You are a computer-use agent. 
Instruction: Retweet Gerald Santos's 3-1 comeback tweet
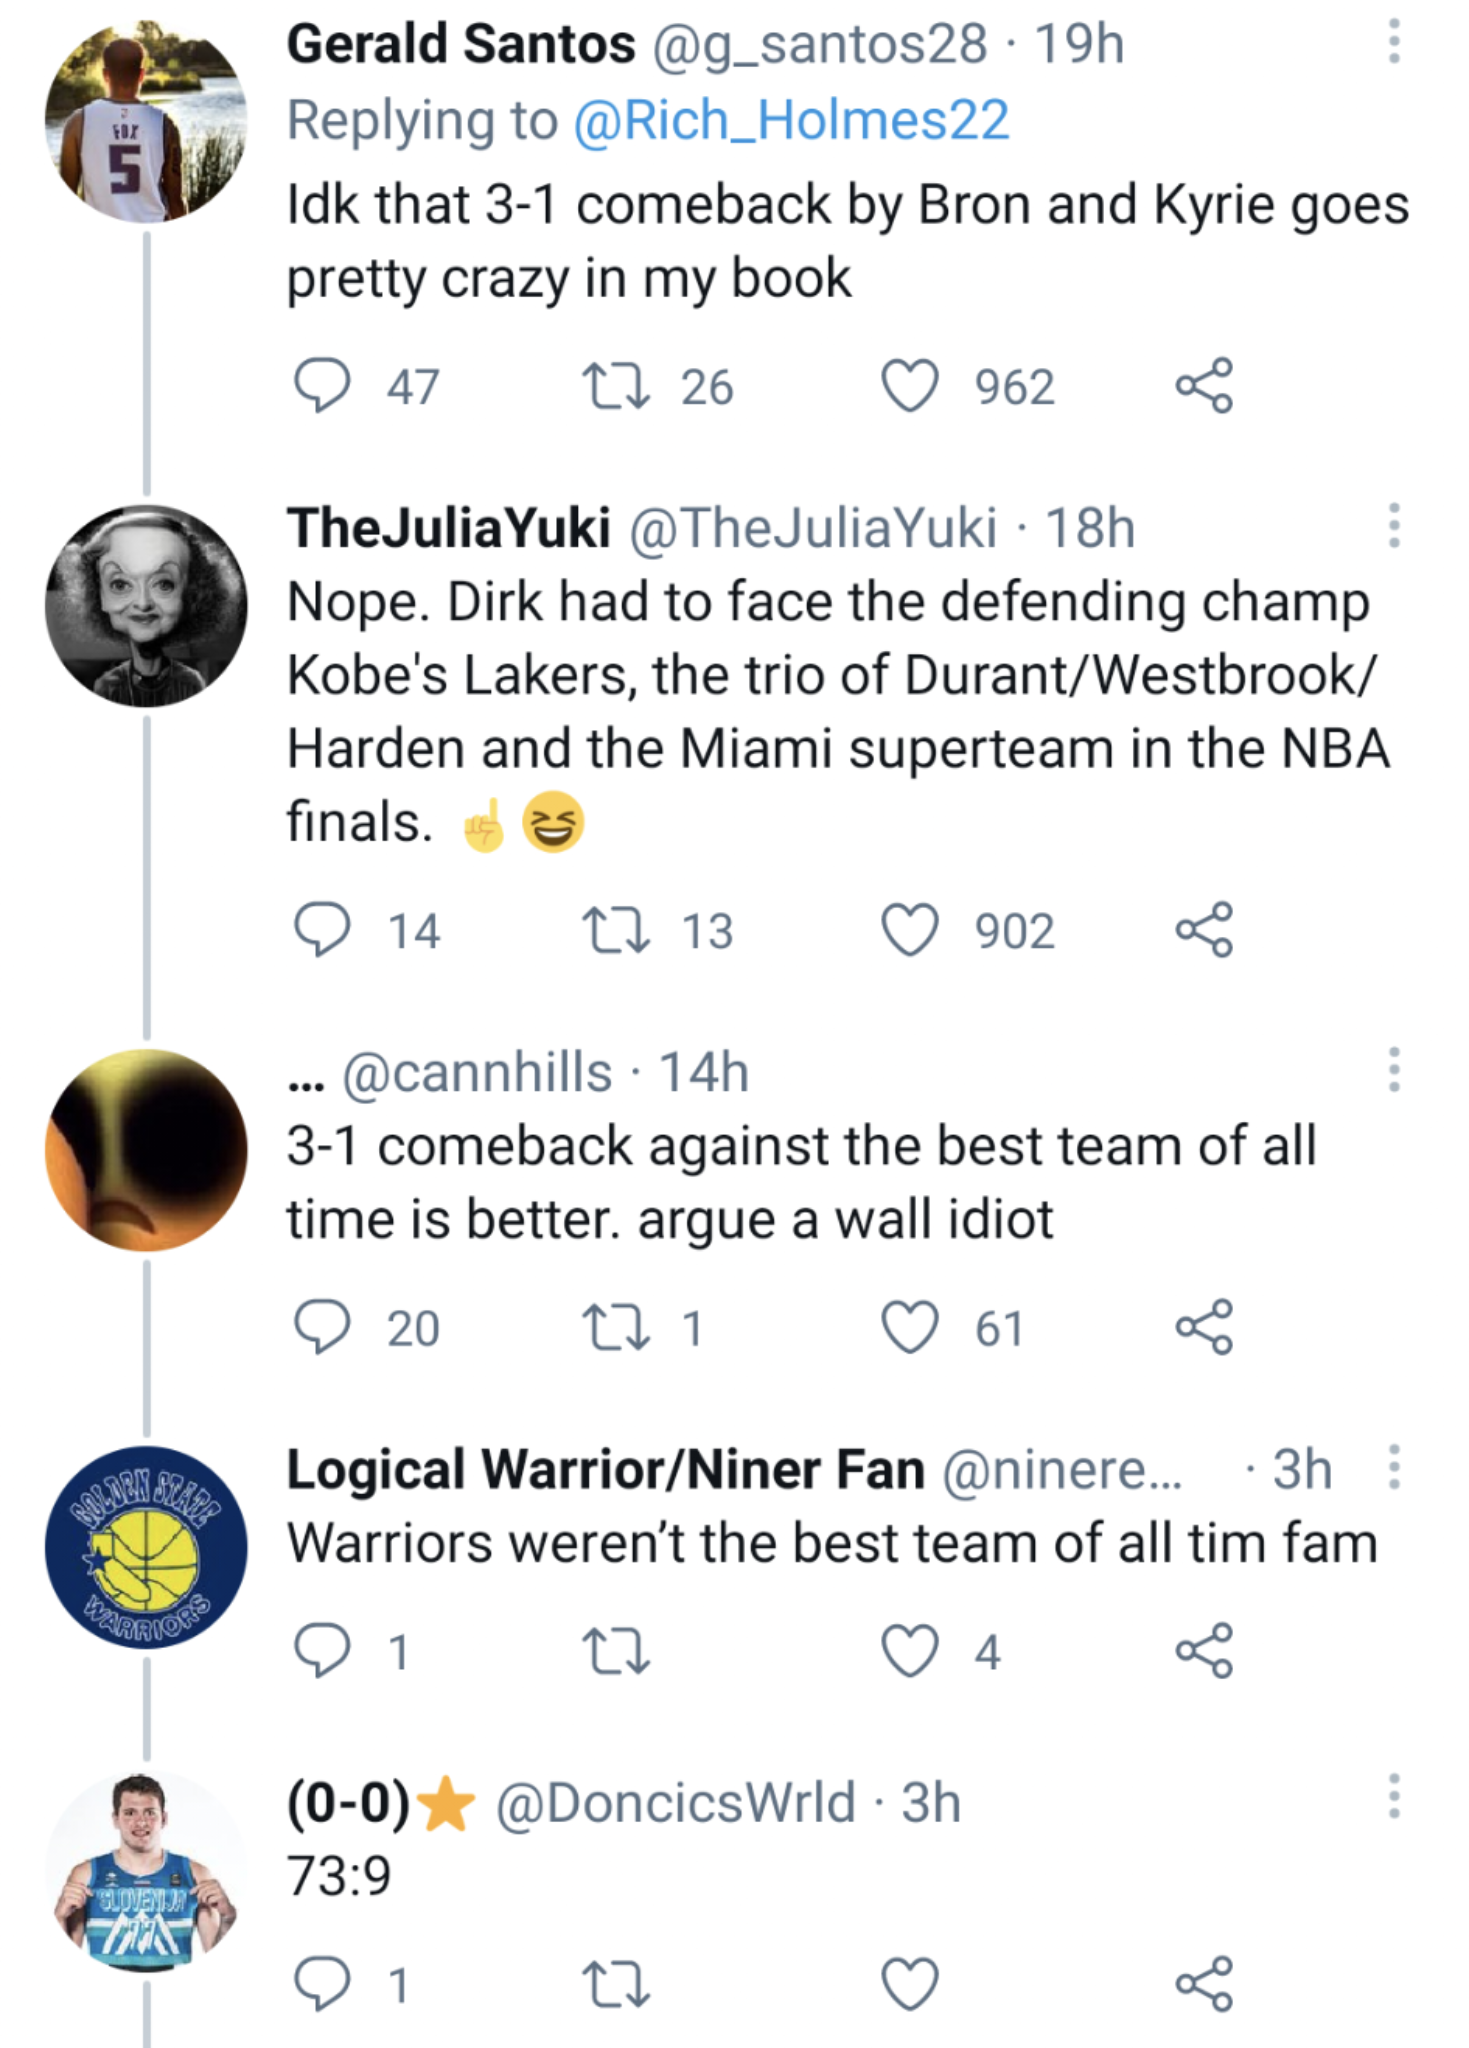(616, 386)
